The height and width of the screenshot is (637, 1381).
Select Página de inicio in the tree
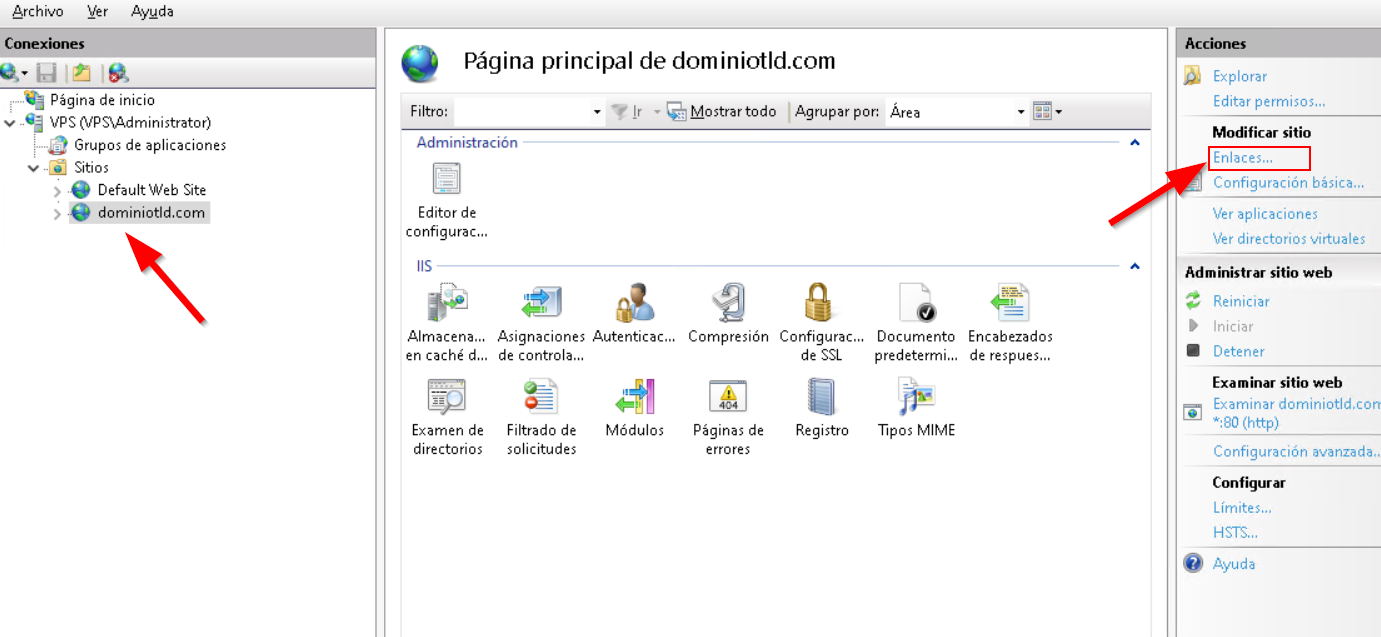(x=102, y=100)
